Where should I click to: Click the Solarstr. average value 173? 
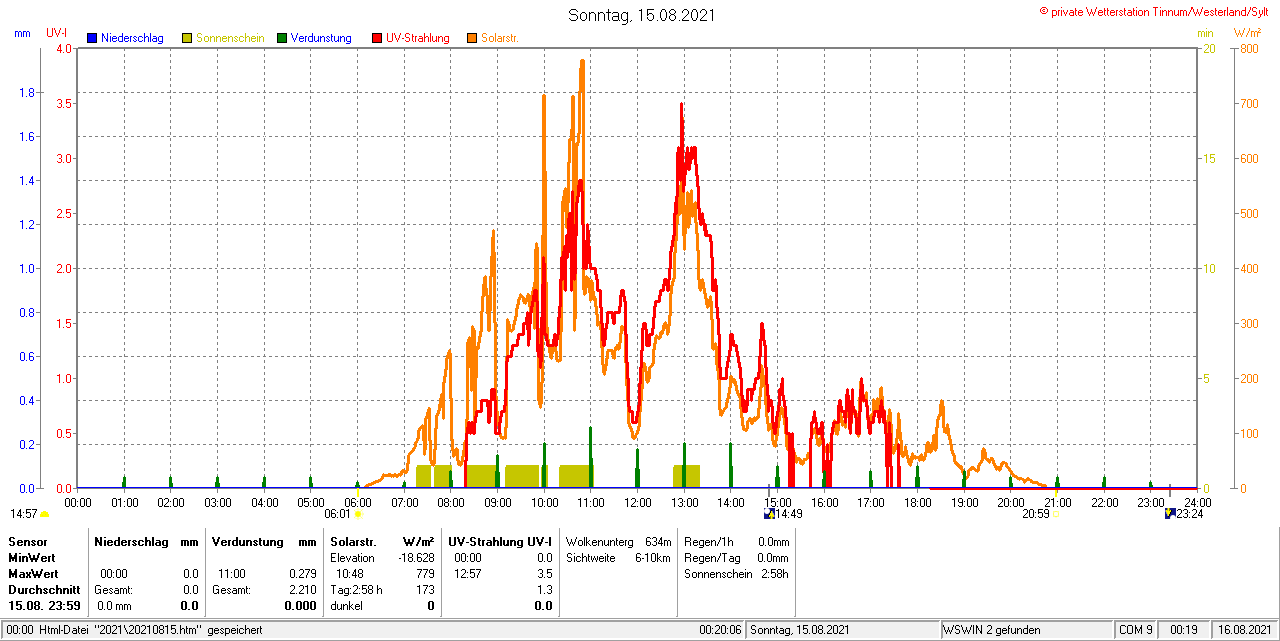click(x=425, y=590)
